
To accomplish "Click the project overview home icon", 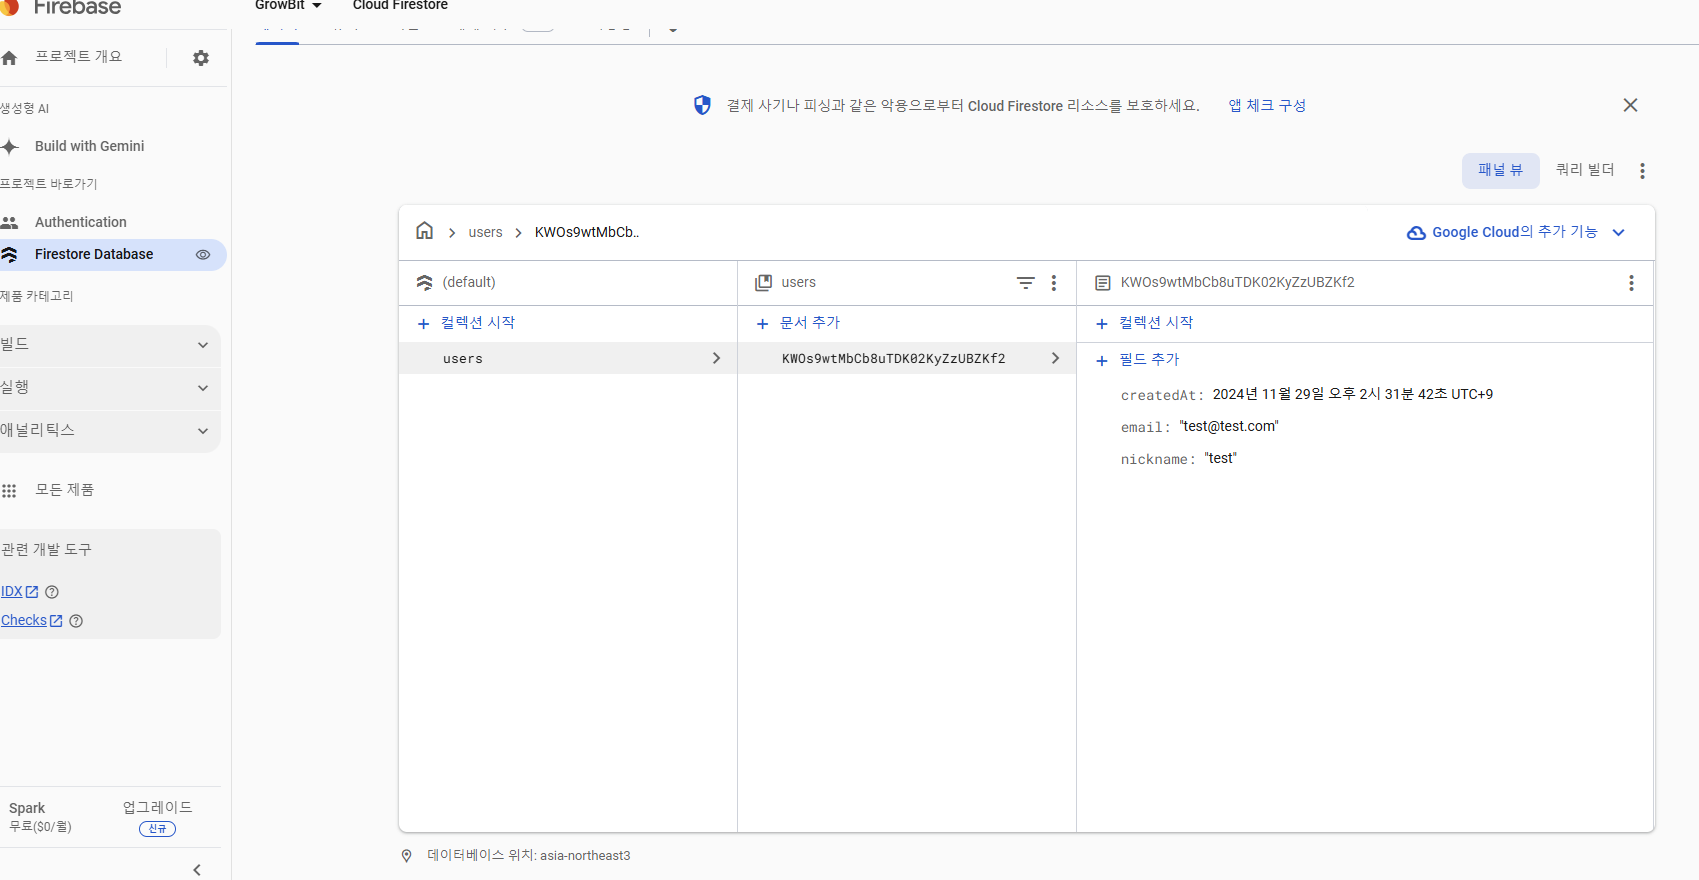I will tap(10, 58).
